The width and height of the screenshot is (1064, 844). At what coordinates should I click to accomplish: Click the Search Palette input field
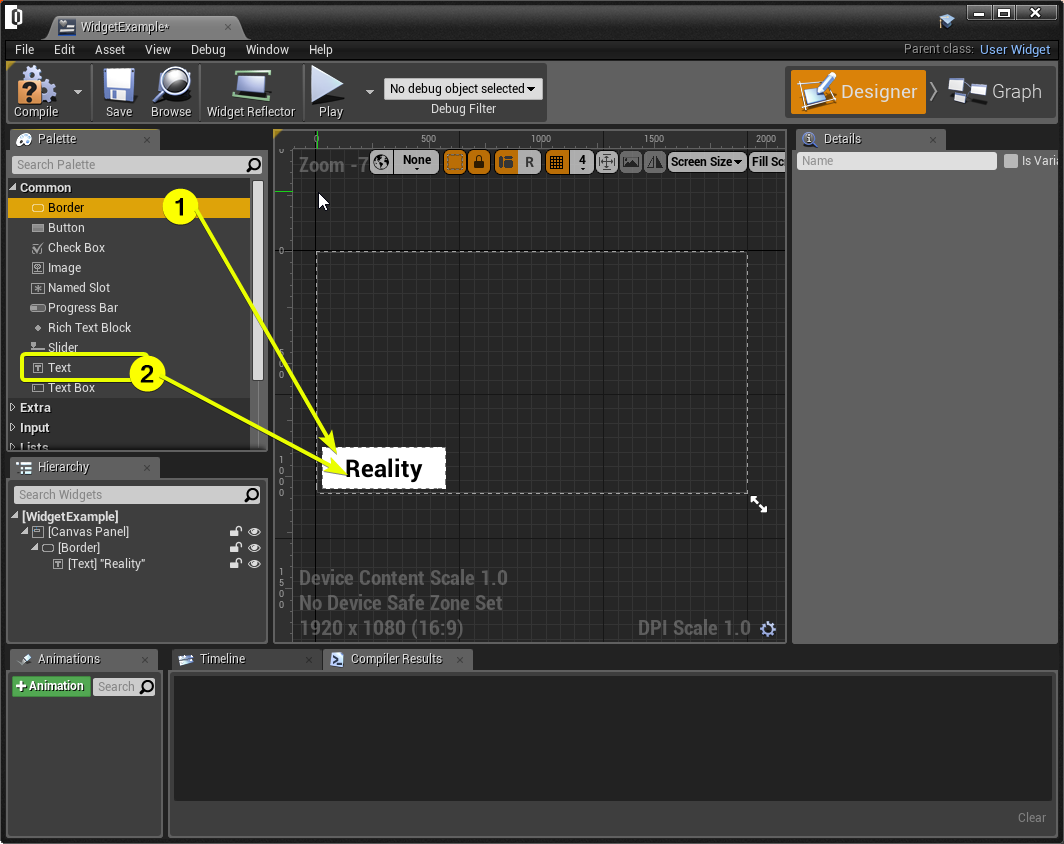point(130,165)
